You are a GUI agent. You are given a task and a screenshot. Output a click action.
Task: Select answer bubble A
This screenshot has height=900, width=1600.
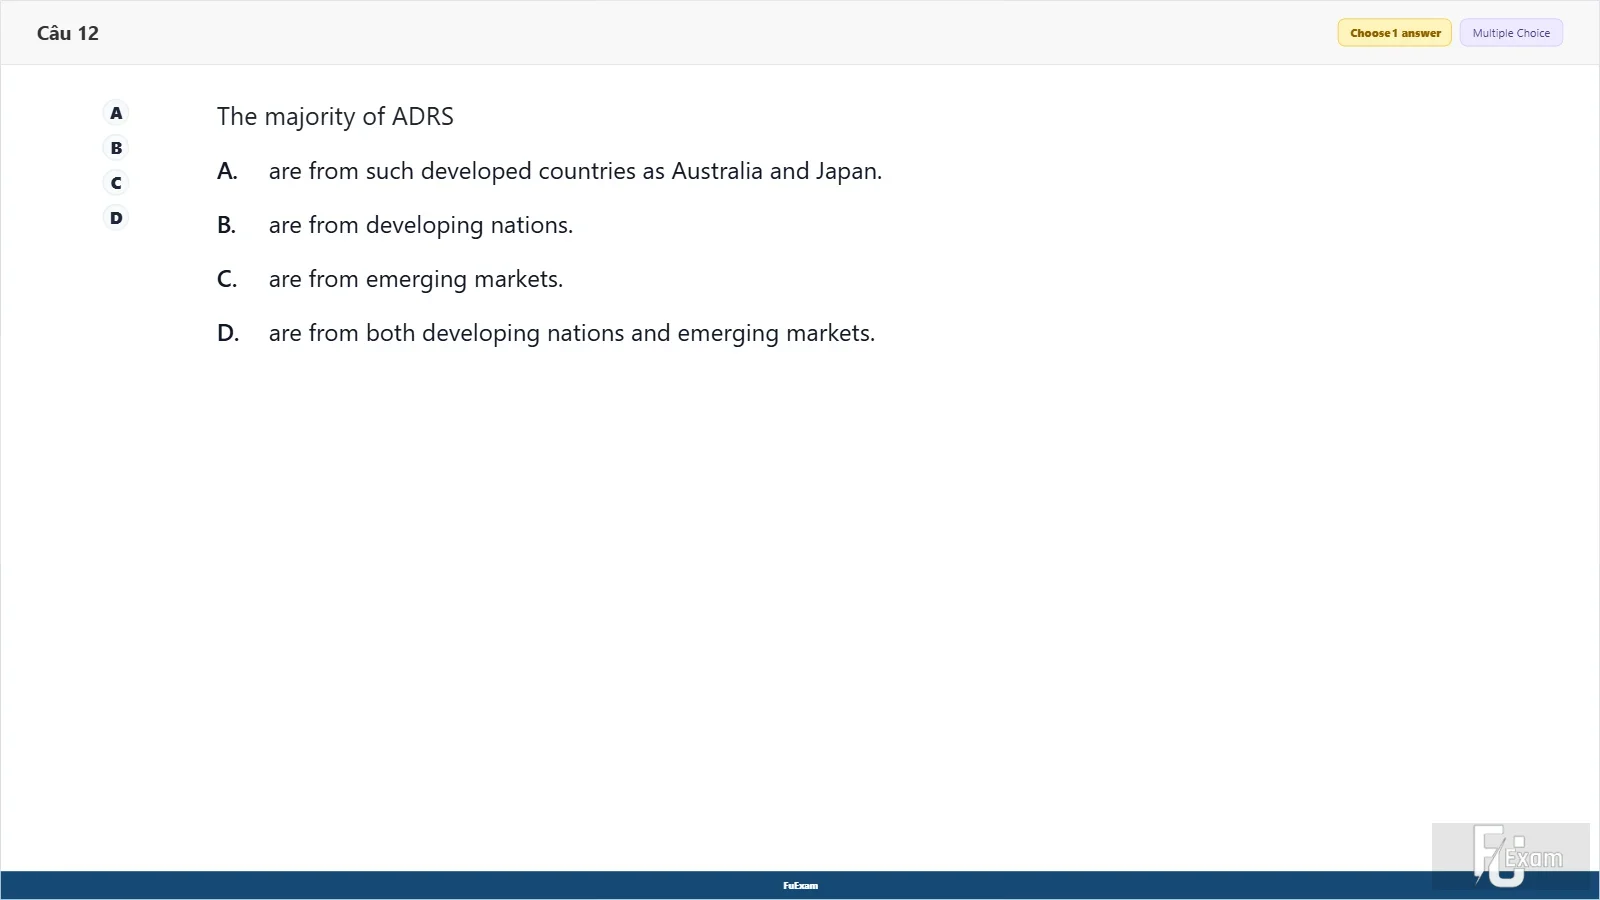coord(116,113)
